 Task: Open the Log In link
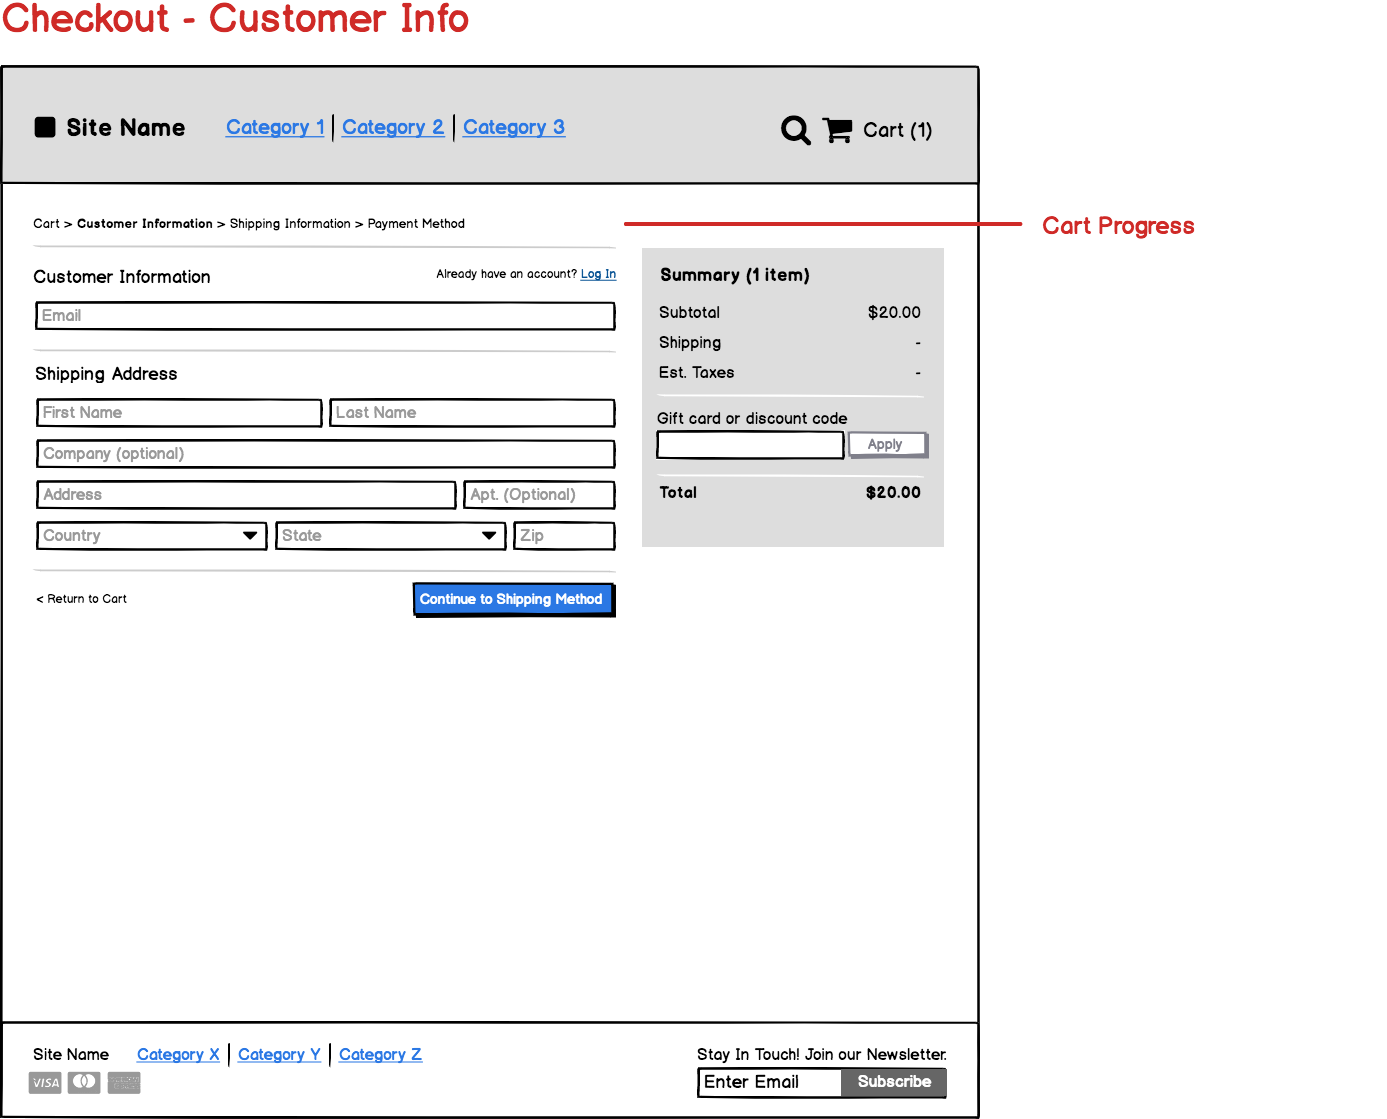pyautogui.click(x=598, y=273)
